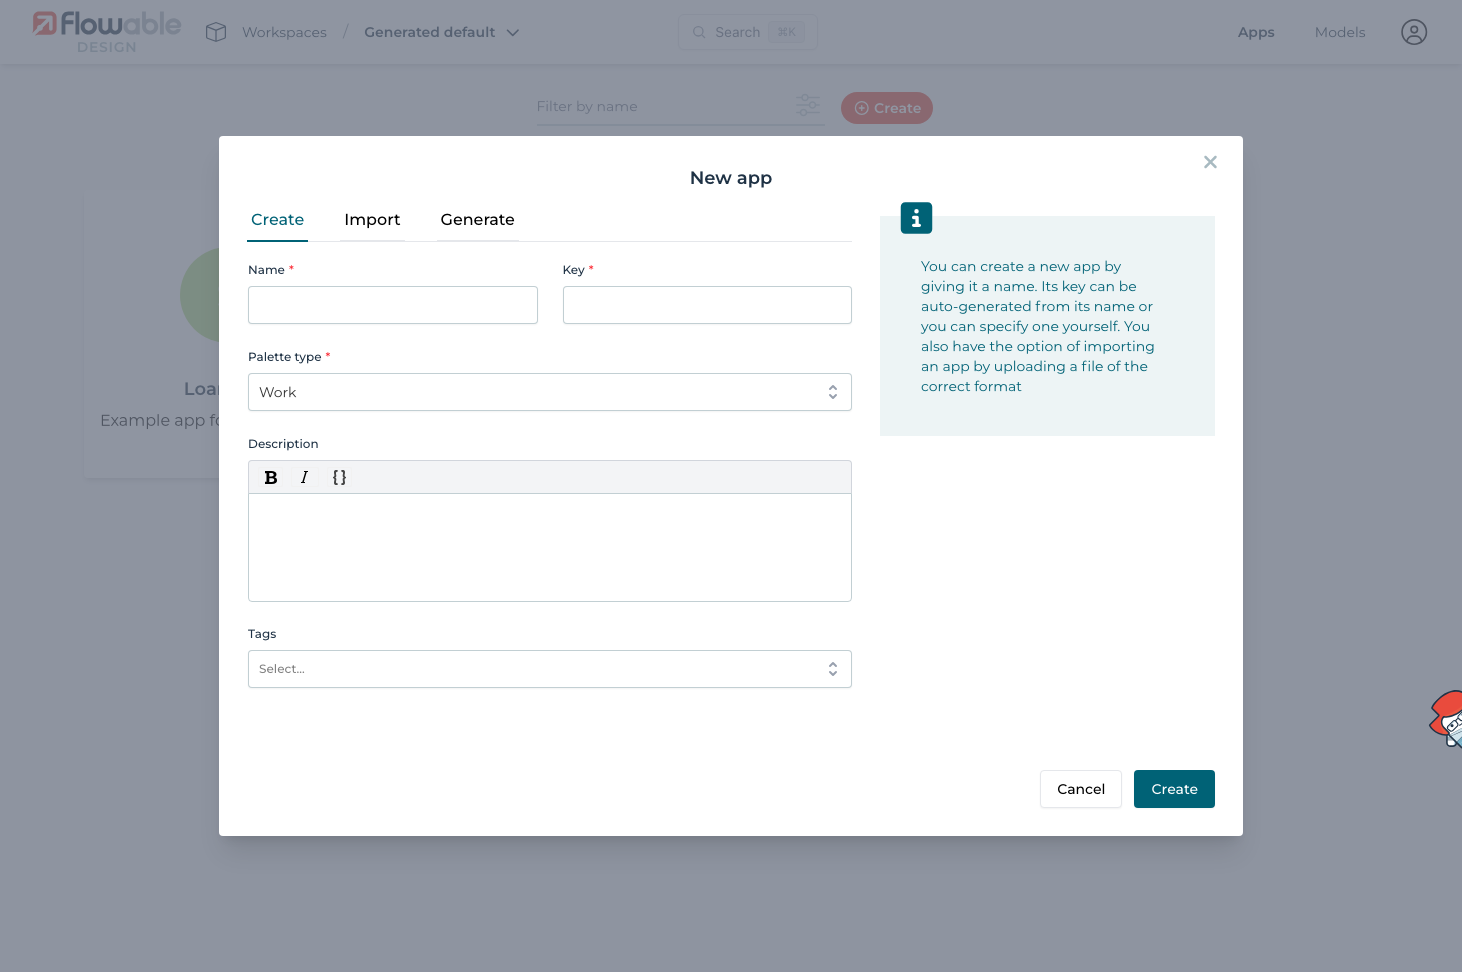Screen dimensions: 1462x972
Task: Close the New app dialog
Action: (x=1210, y=162)
